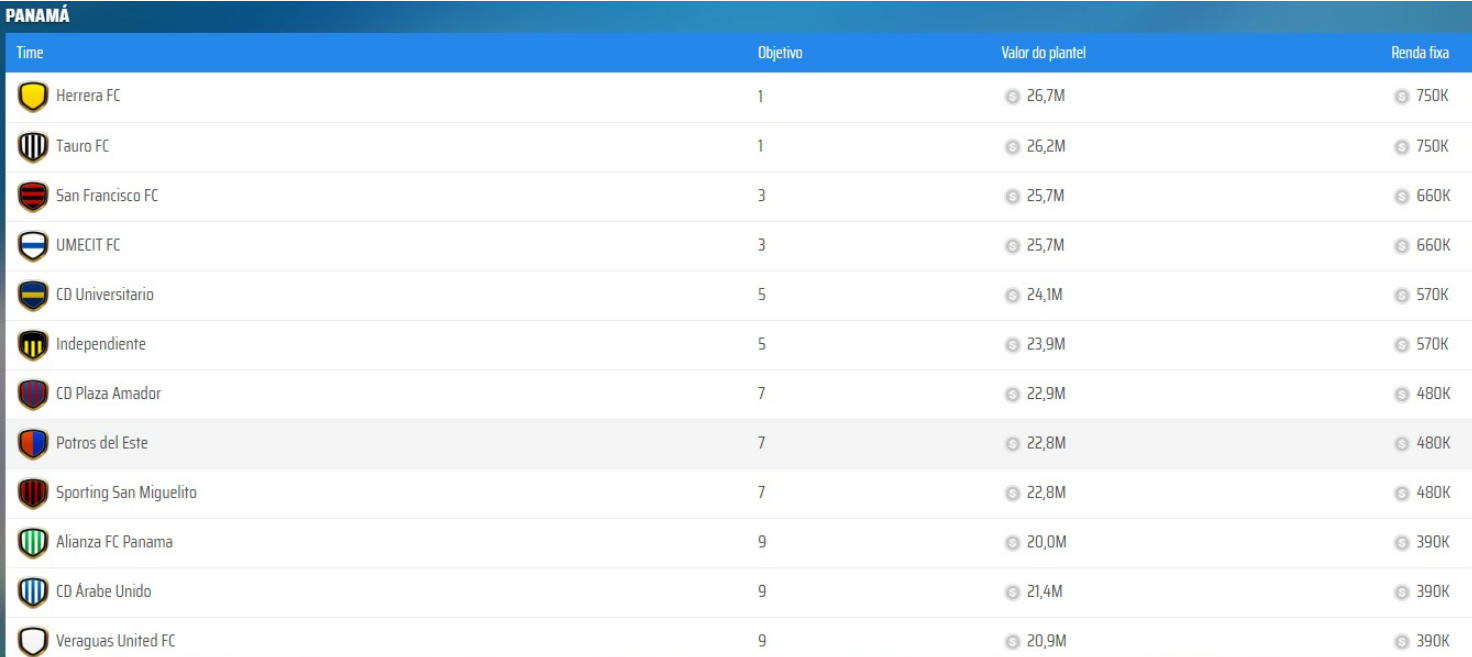The image size is (1472, 657).
Task: Click the San Francisco FC red-black badge
Action: coord(33,196)
